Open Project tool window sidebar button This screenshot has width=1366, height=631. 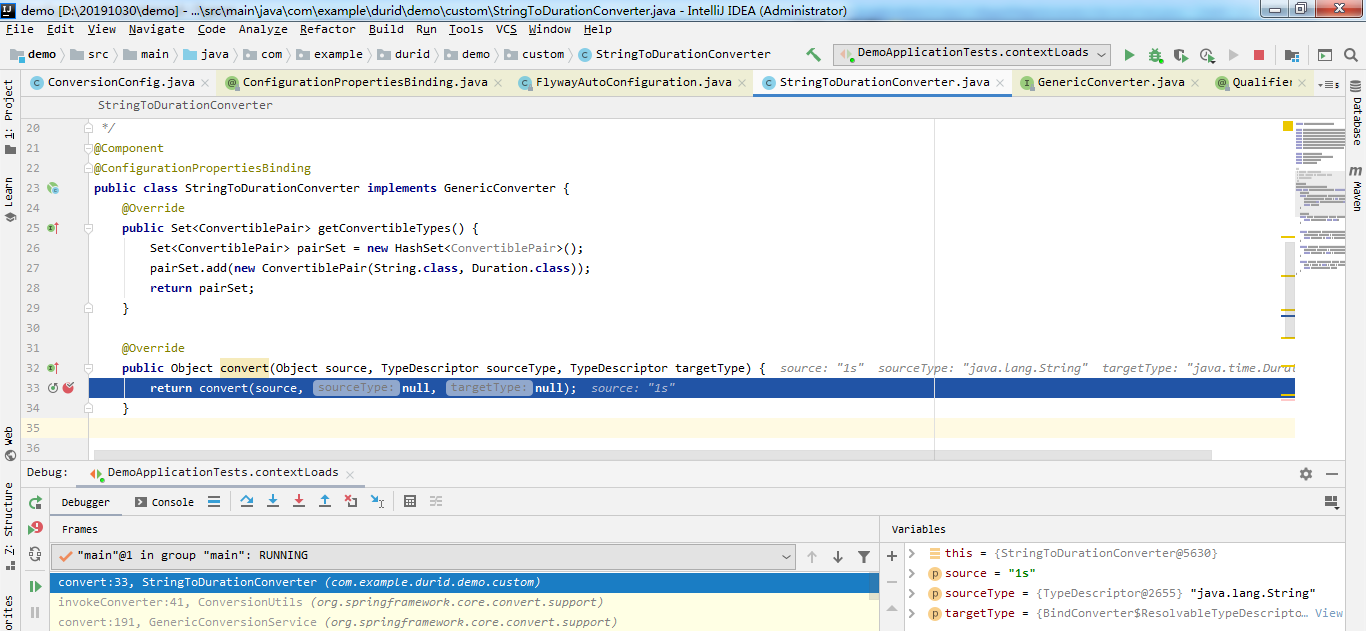pyautogui.click(x=9, y=118)
